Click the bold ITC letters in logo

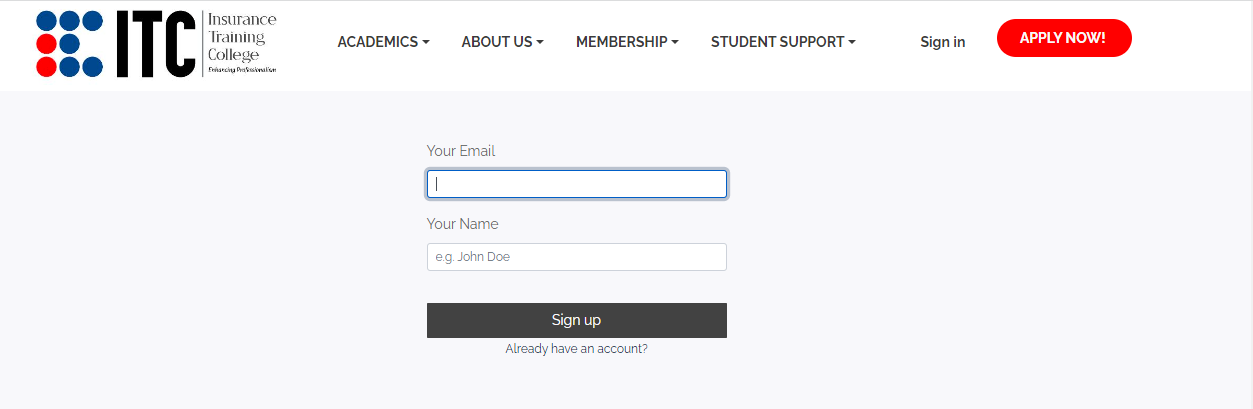pos(155,45)
